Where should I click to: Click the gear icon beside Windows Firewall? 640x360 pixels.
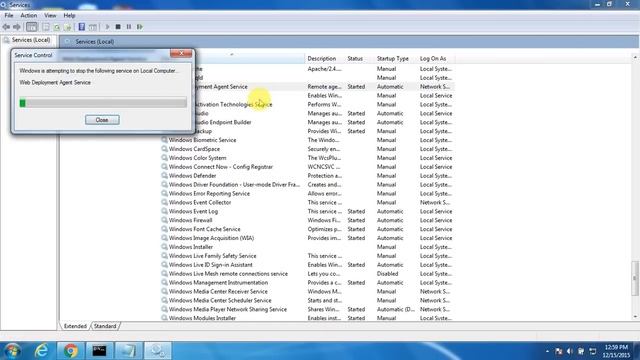(164, 220)
